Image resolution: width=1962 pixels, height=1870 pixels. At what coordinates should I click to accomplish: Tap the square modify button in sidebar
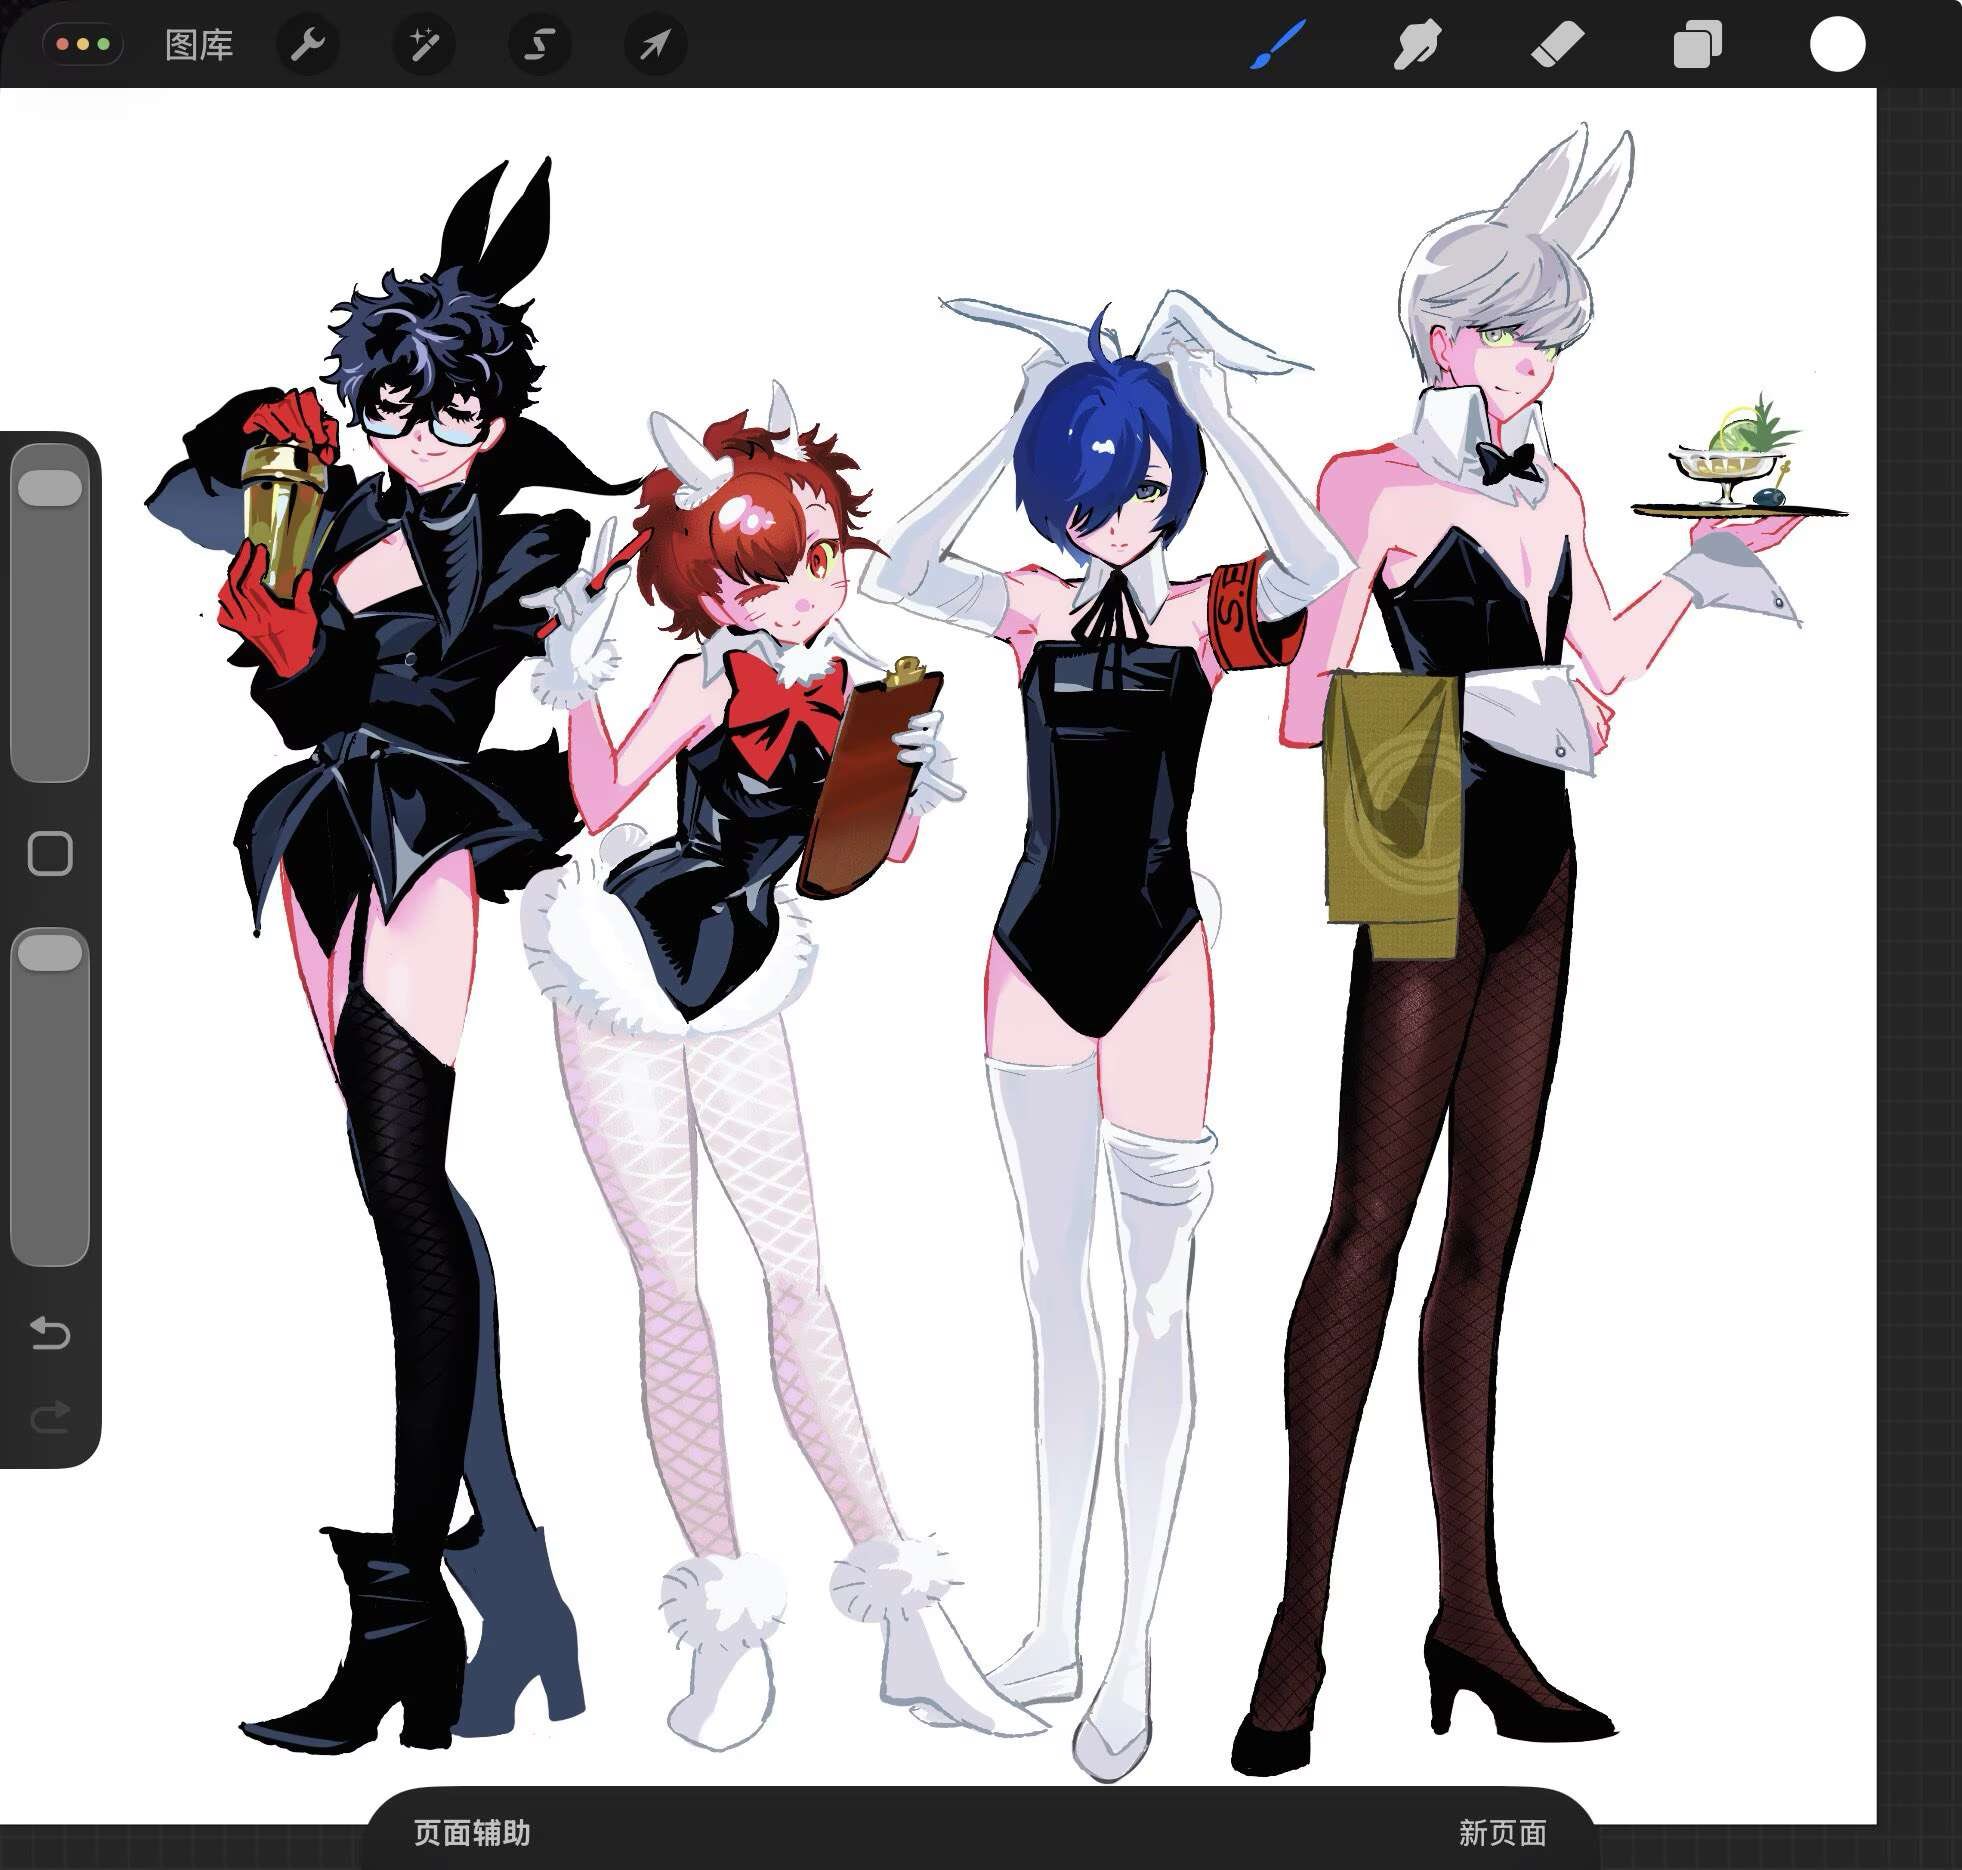(50, 854)
